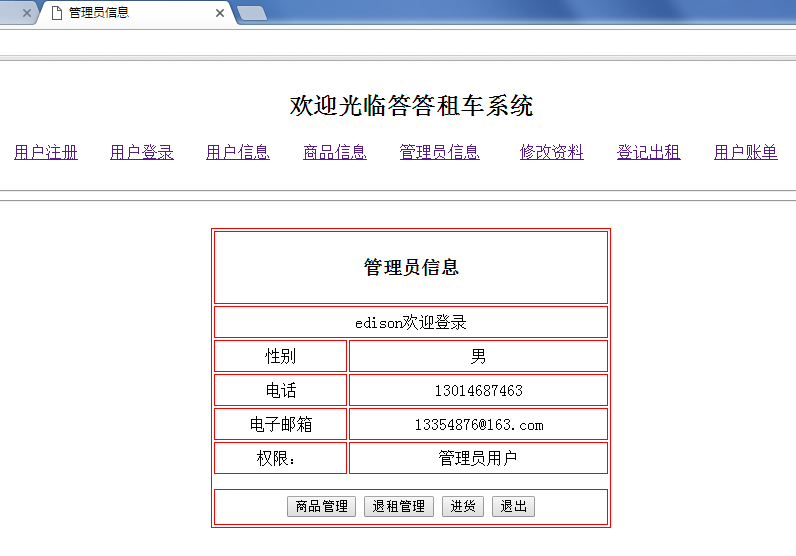Close the 管理员信息 browser tab

click(220, 13)
